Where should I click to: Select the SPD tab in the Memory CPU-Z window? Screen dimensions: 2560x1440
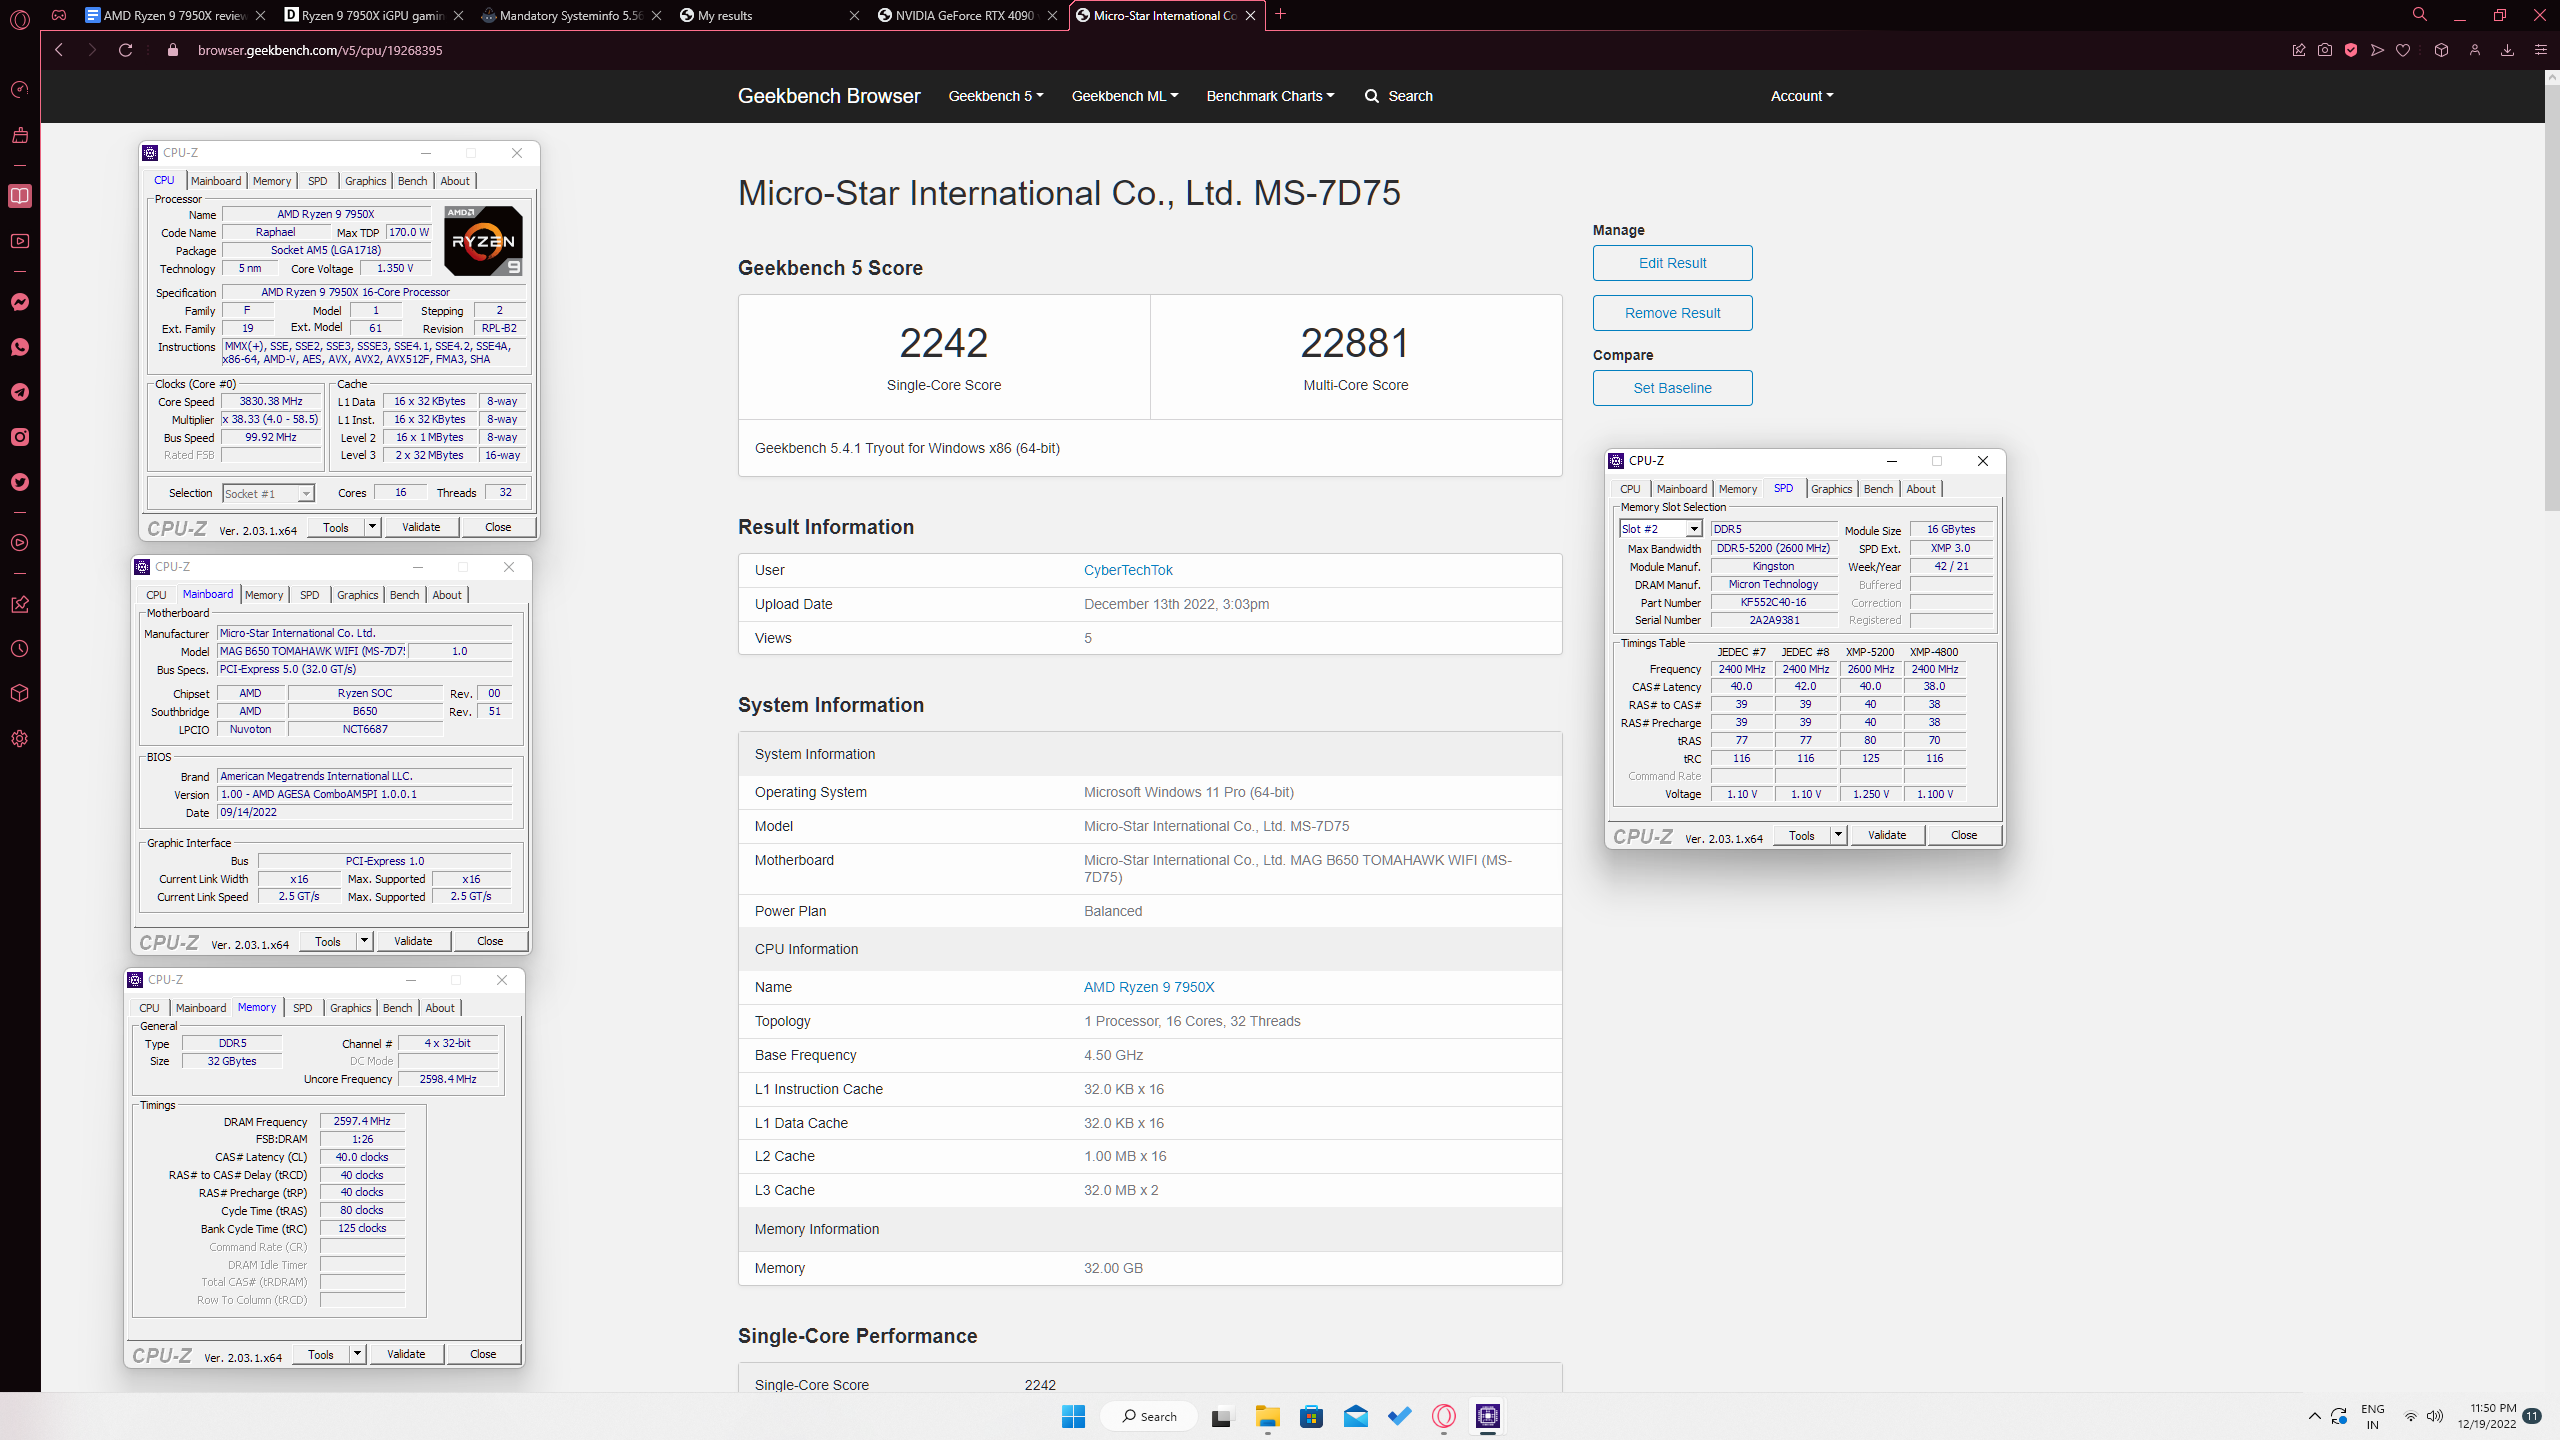click(302, 1008)
